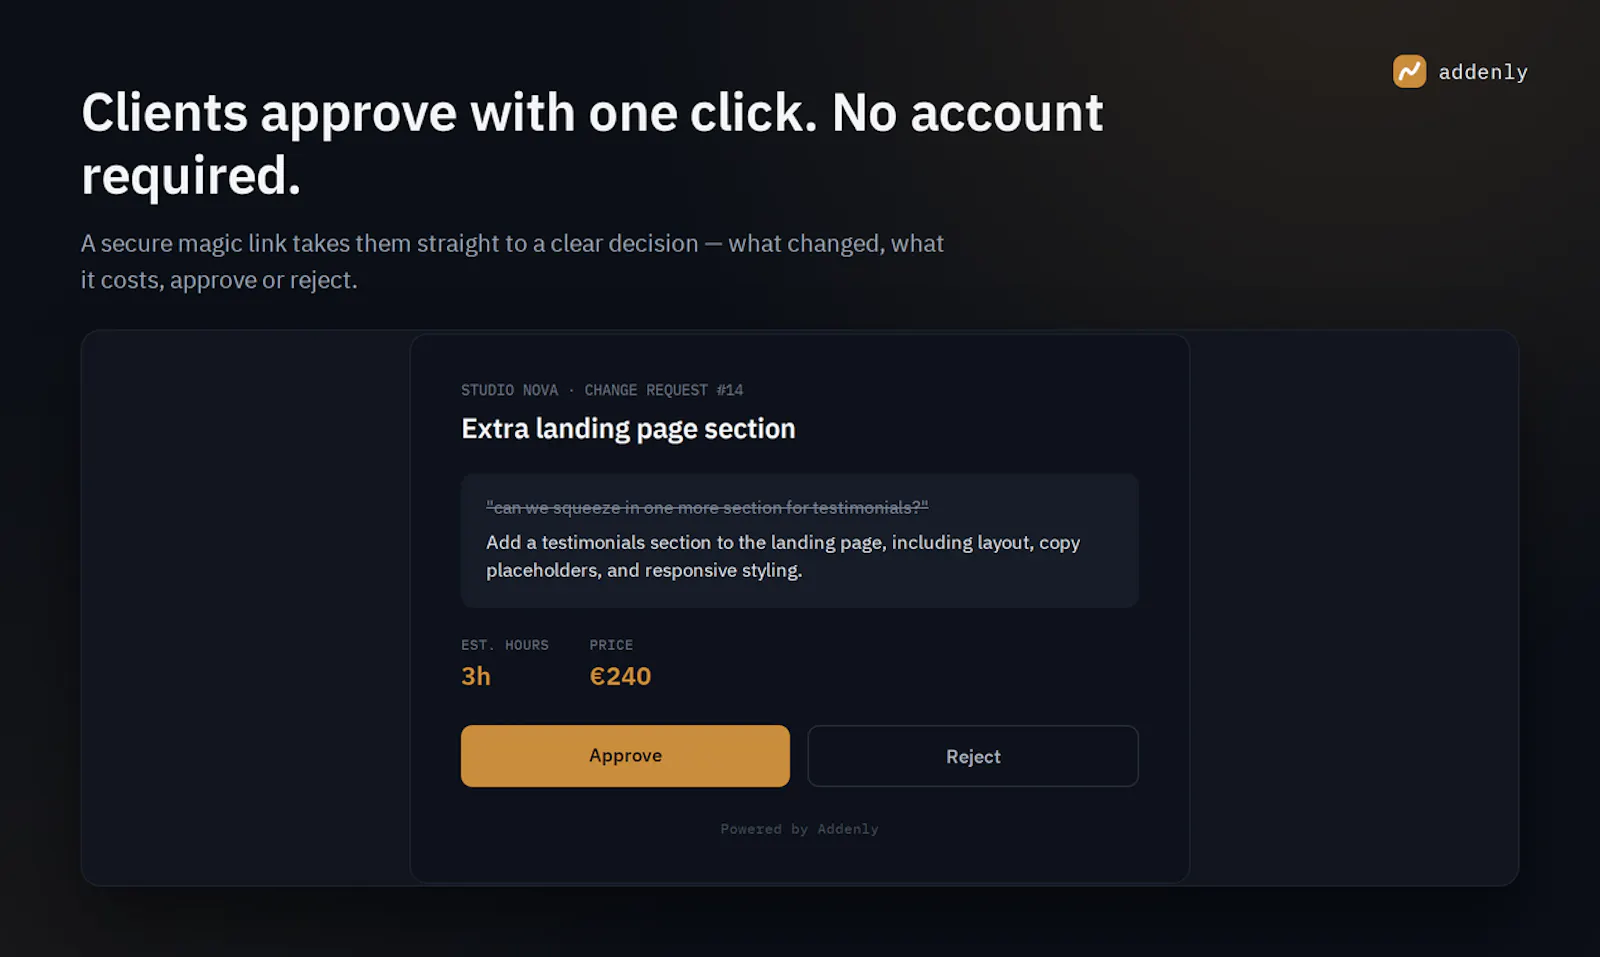
Task: Click the €240 price value
Action: tap(620, 676)
